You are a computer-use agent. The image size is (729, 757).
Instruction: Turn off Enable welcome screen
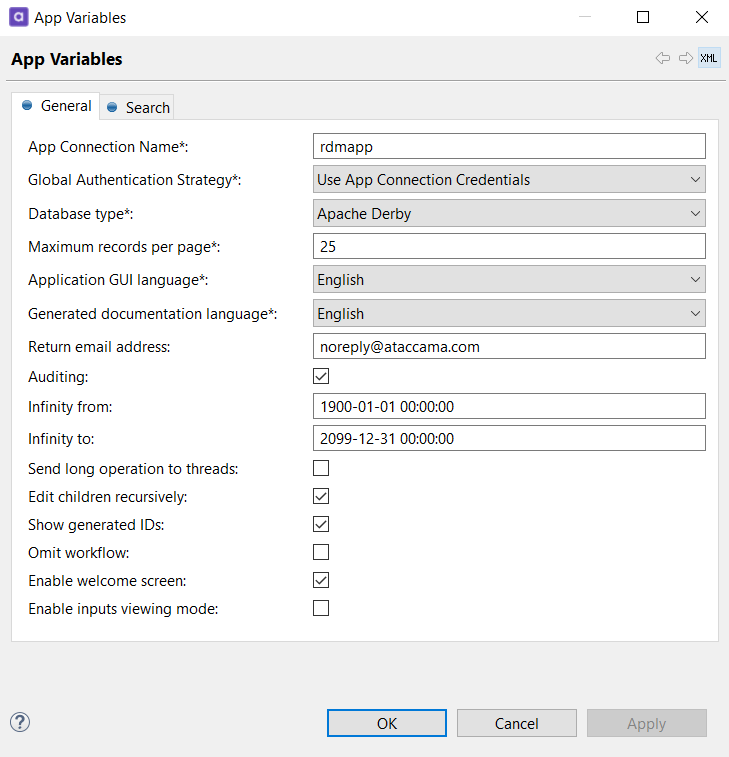(x=321, y=580)
